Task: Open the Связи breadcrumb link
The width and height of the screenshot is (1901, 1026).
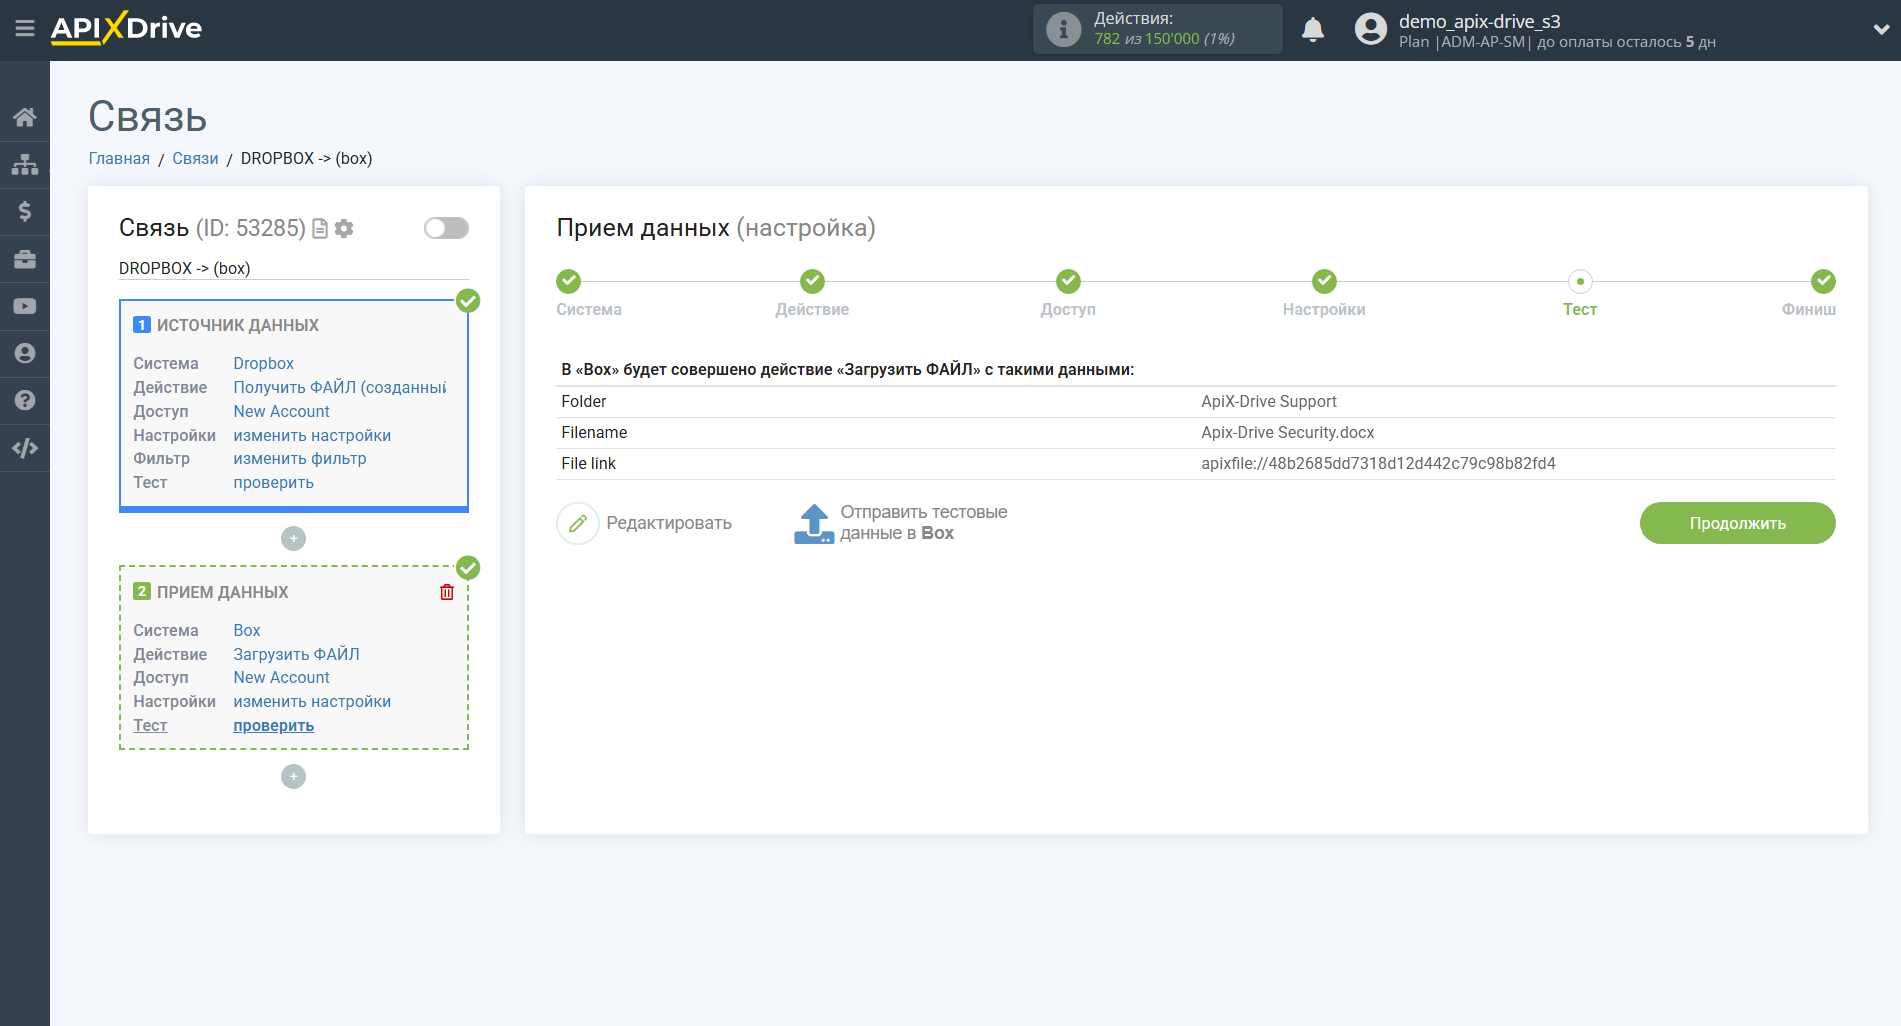Action: pos(195,159)
